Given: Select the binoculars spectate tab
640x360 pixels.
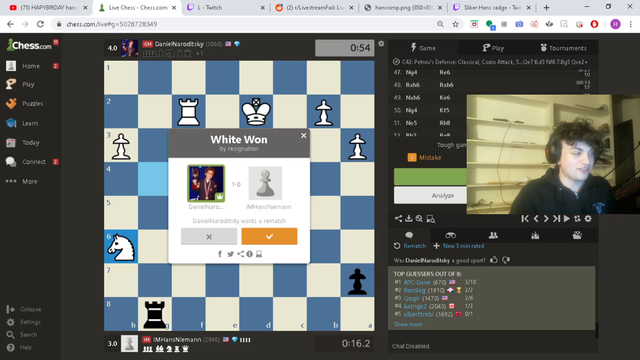Looking at the screenshot, I should click(451, 235).
